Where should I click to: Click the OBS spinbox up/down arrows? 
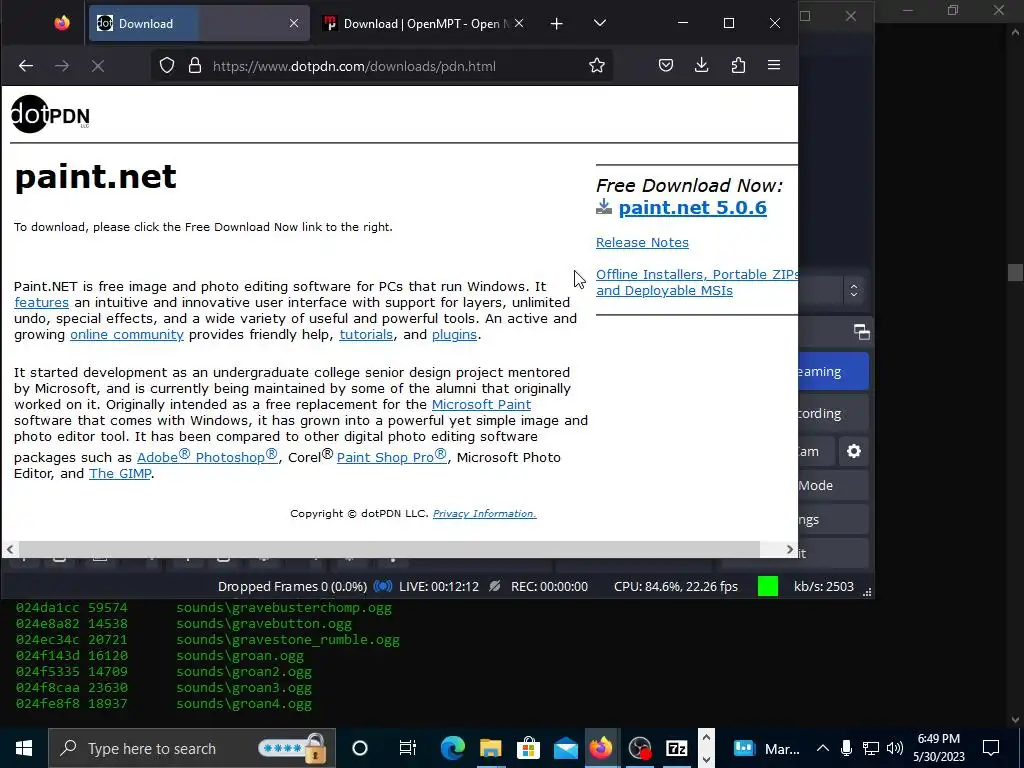tap(854, 291)
